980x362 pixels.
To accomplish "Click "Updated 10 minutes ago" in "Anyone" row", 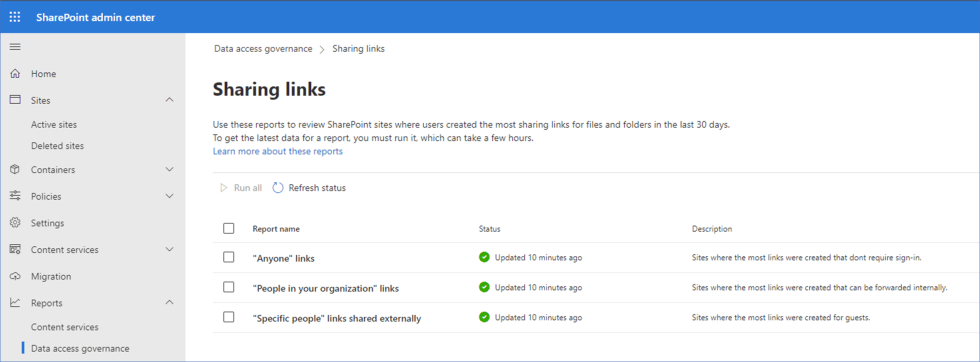I will click(x=538, y=258).
